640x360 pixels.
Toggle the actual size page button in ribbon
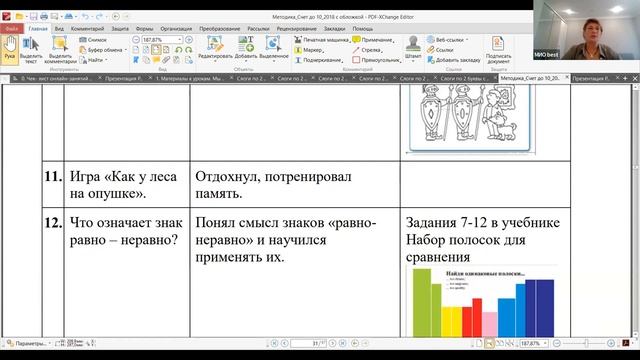[x=136, y=50]
